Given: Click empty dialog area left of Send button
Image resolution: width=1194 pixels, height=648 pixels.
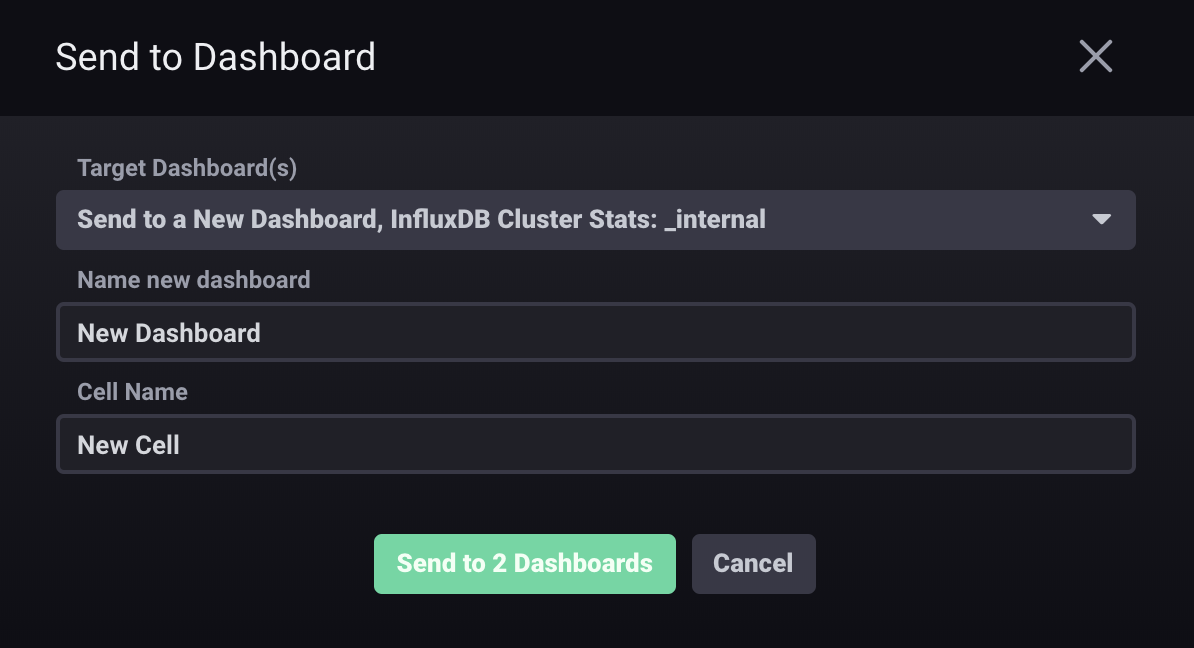Looking at the screenshot, I should 200,563.
